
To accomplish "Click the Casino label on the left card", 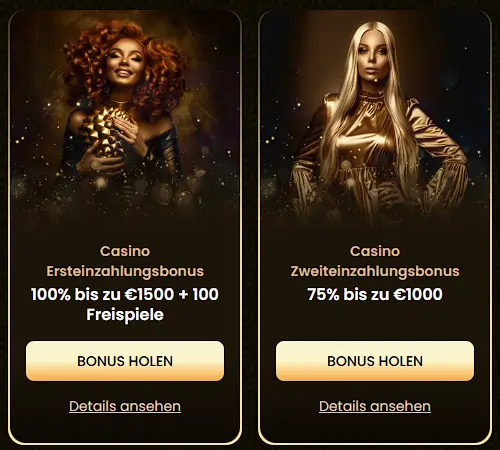I will click(125, 251).
